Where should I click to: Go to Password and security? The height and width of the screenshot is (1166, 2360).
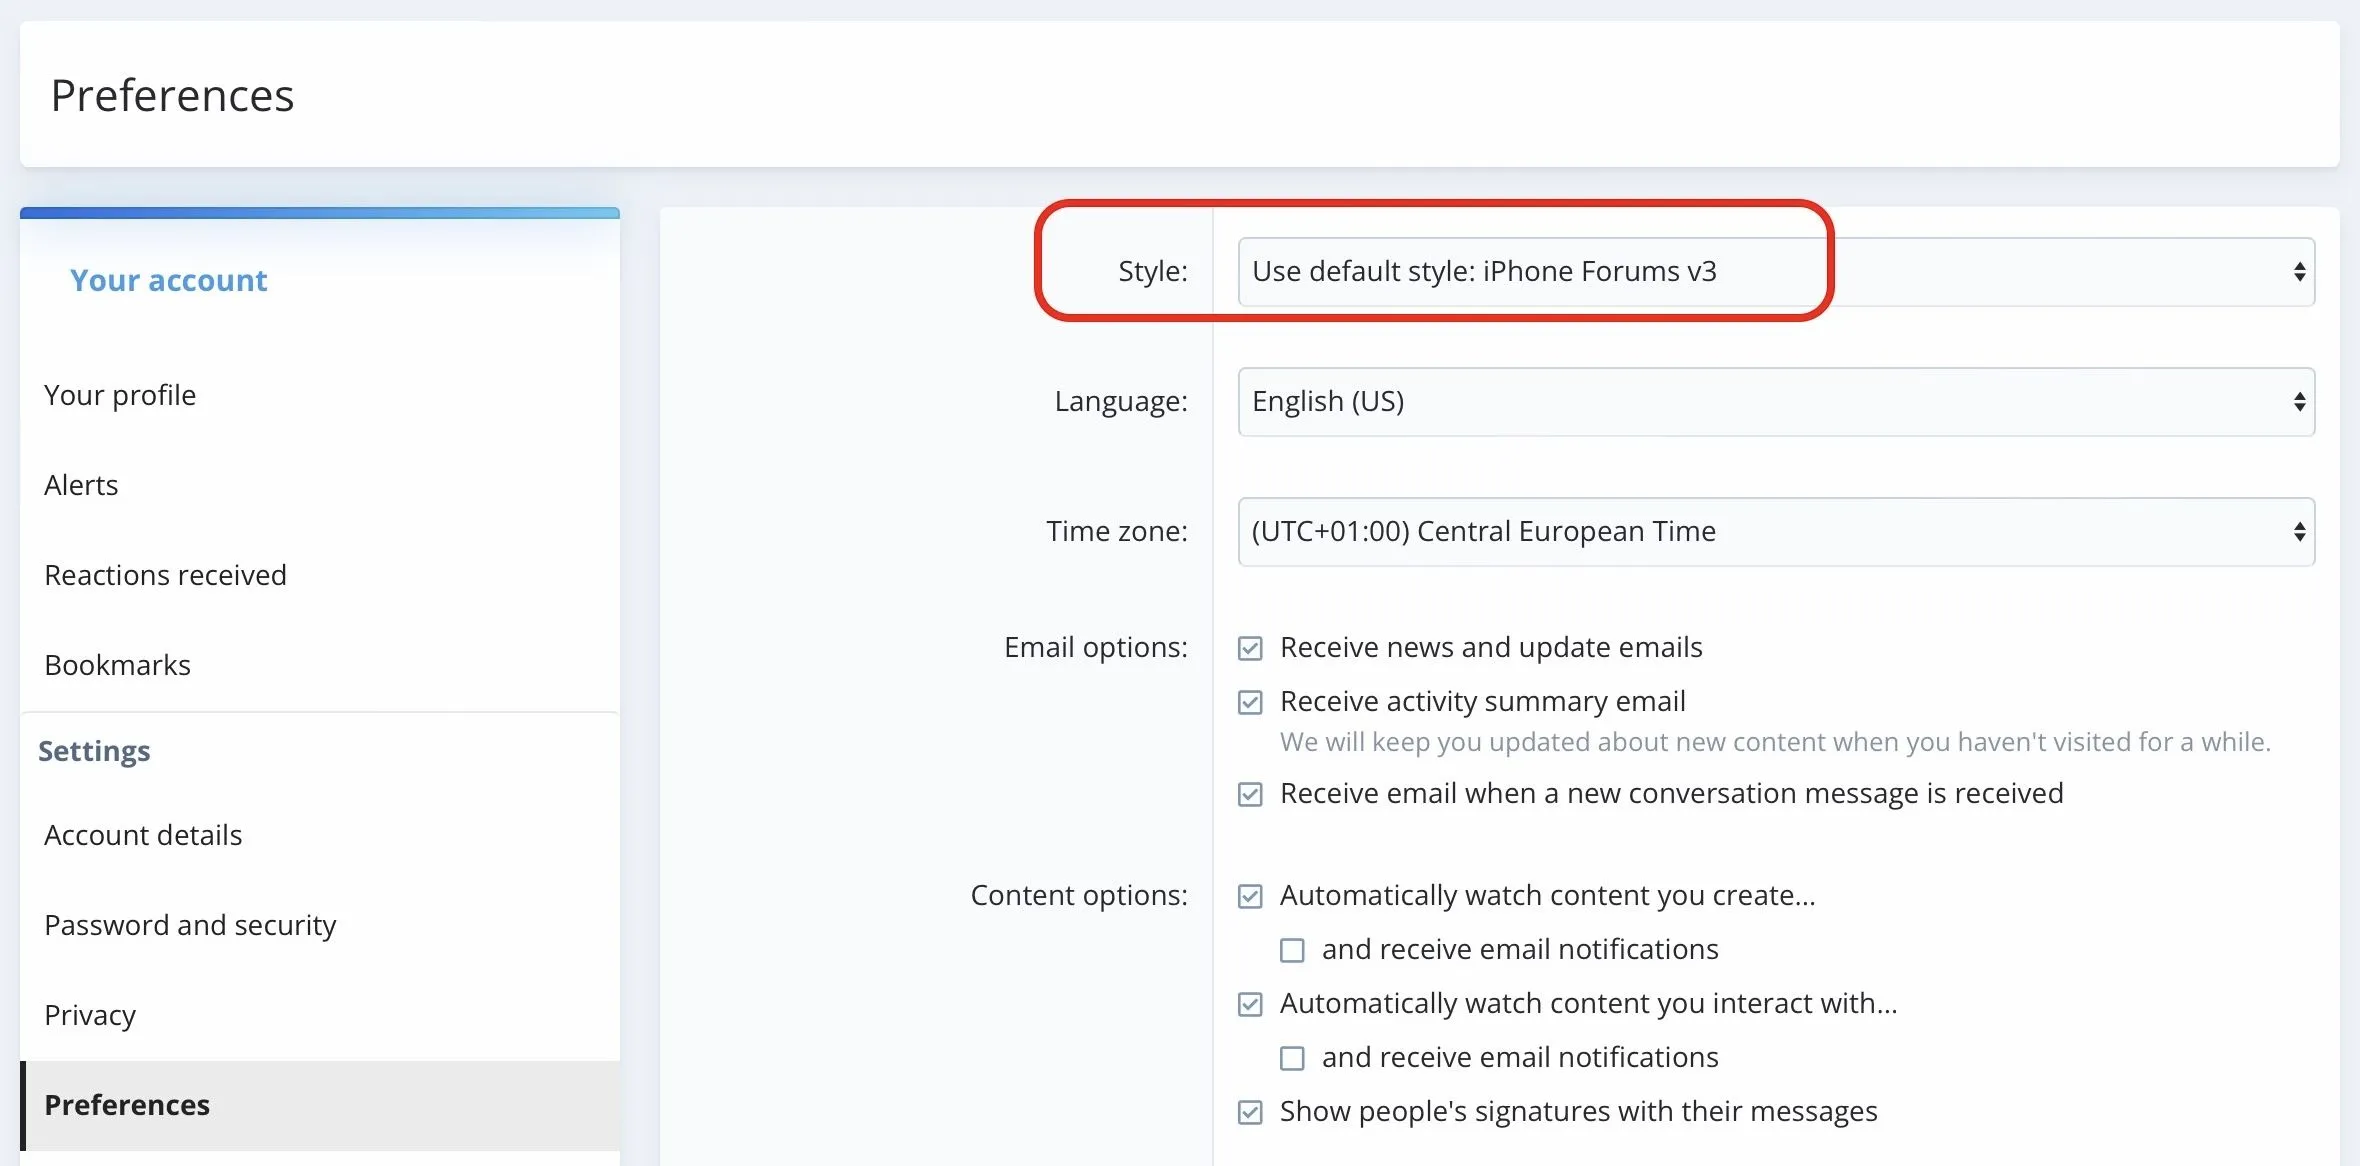190,926
